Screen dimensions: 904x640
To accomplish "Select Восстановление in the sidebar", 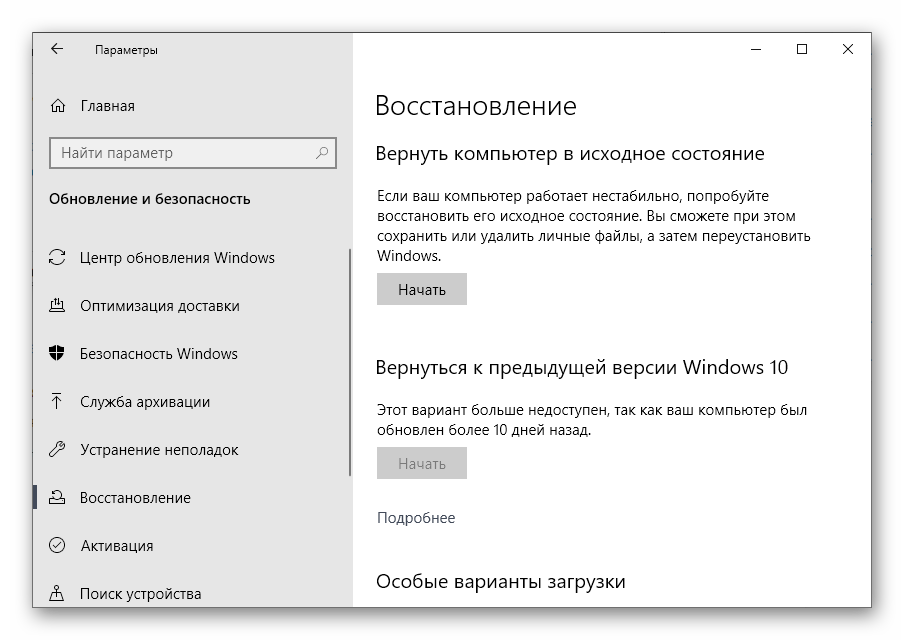I will (135, 498).
